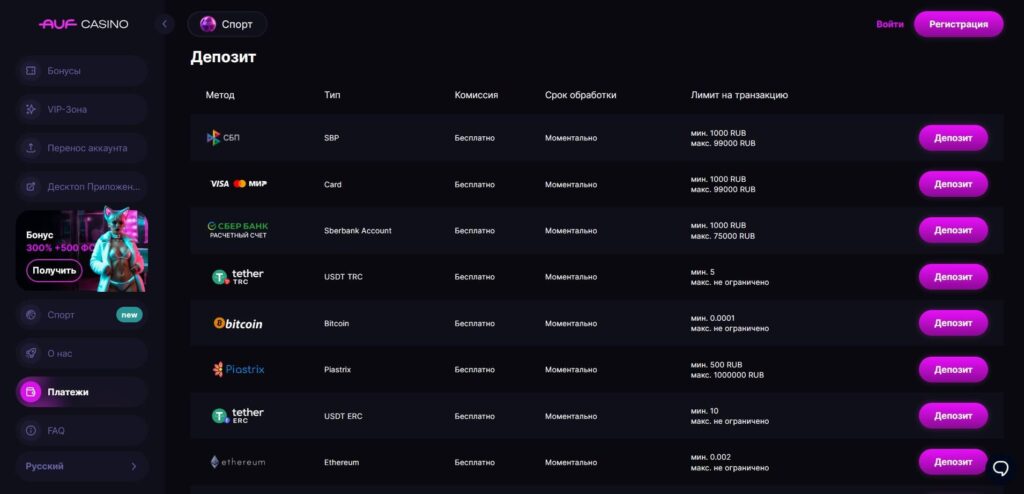Click Получить on the bonus banner
Viewport: 1024px width, 494px height.
click(x=54, y=271)
